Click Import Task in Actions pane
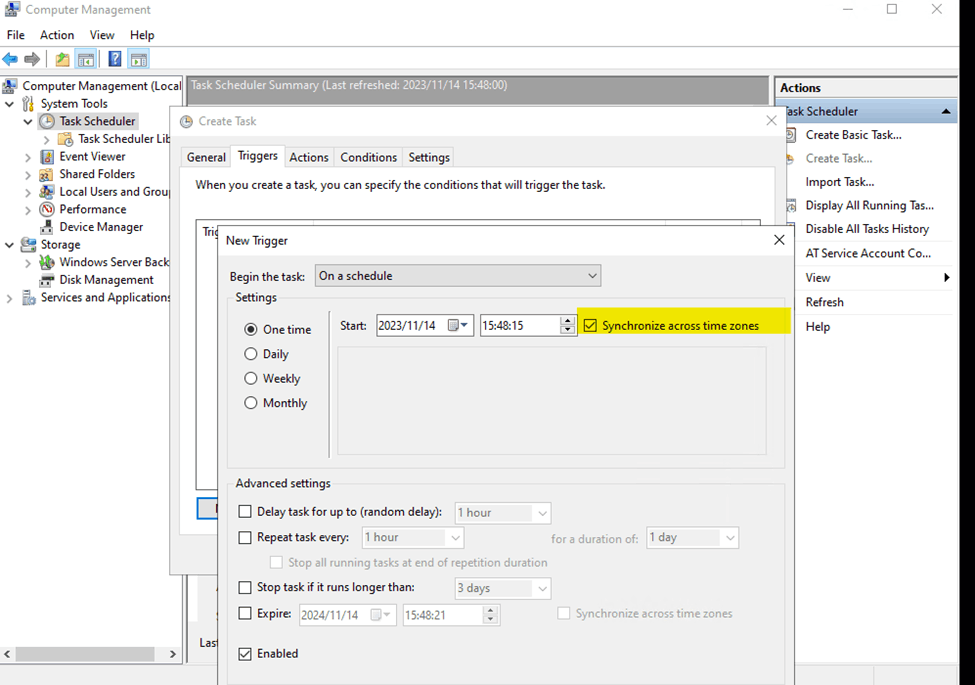 (x=840, y=182)
